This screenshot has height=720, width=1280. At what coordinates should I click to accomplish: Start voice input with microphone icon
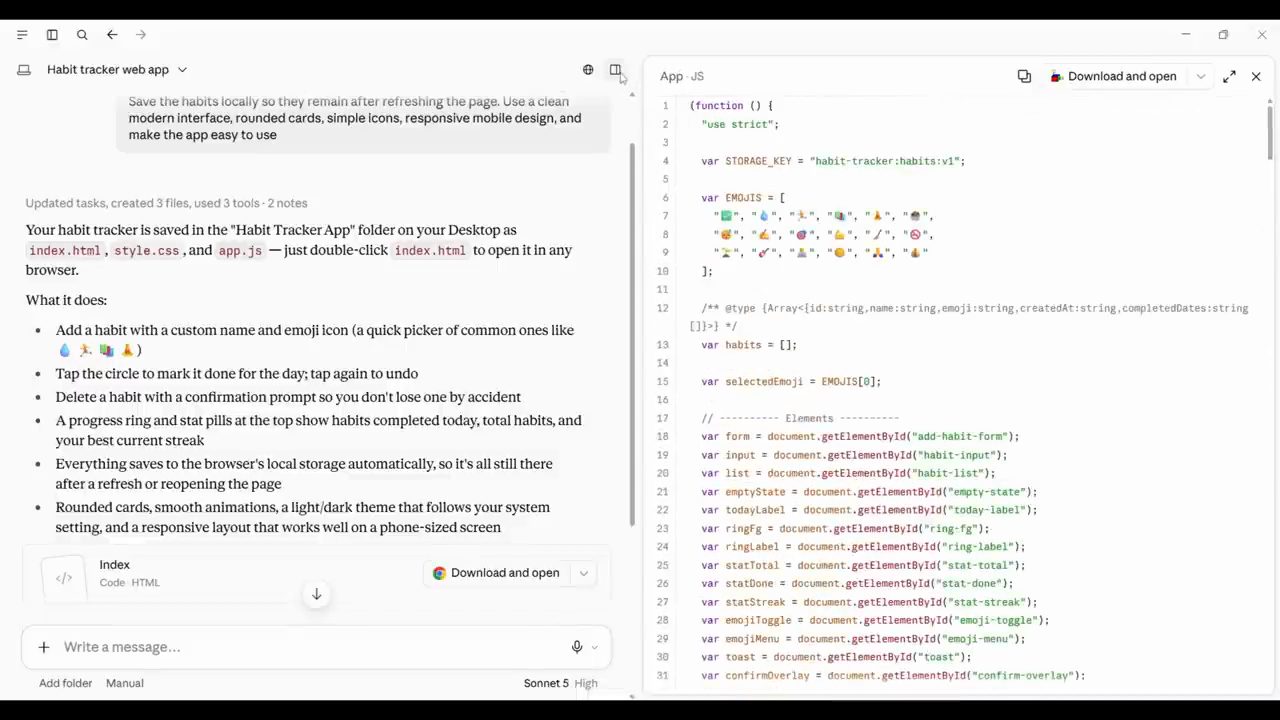577,647
